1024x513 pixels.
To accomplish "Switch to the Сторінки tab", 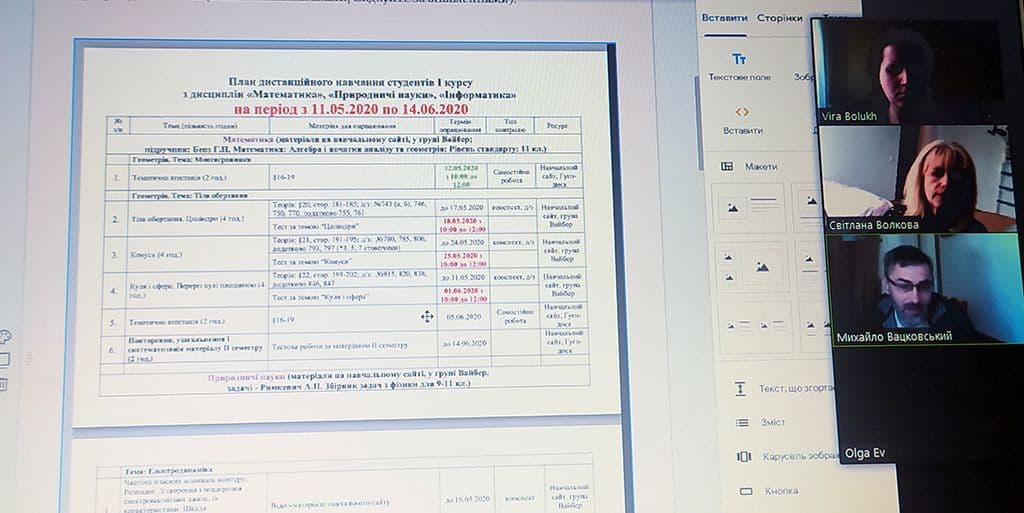I will click(x=780, y=18).
